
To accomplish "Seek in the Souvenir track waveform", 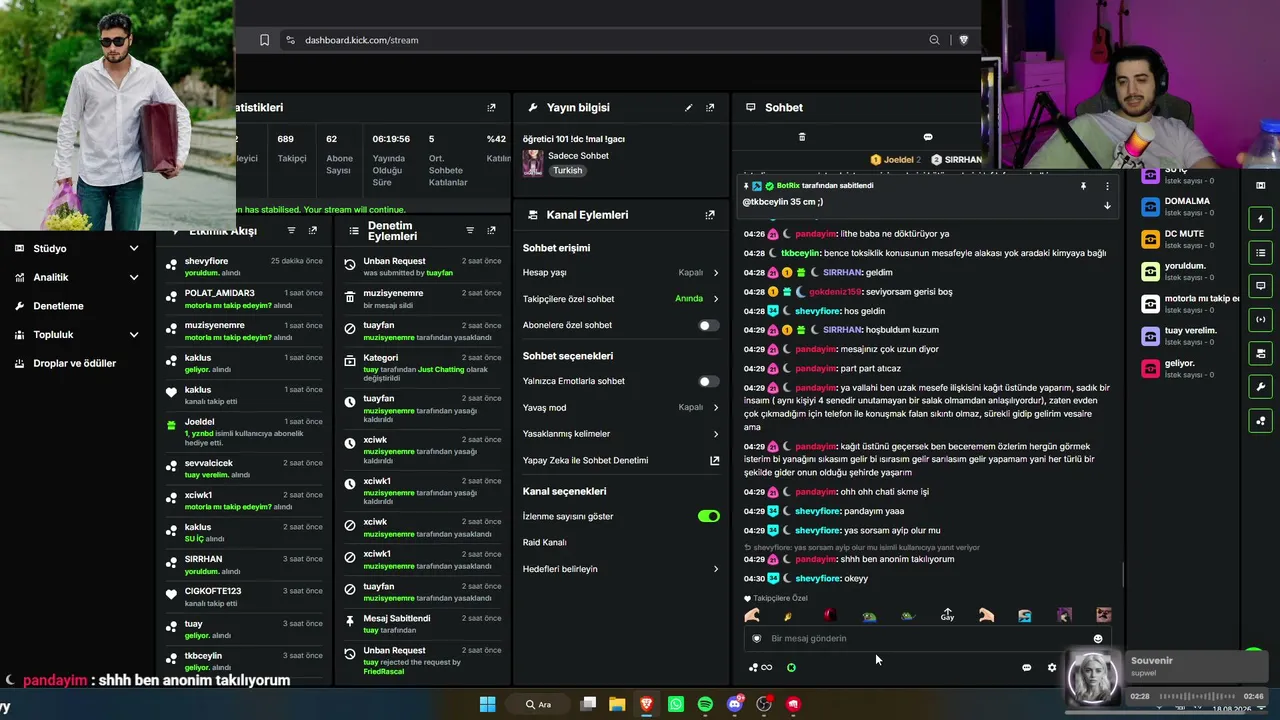I will click(1196, 696).
